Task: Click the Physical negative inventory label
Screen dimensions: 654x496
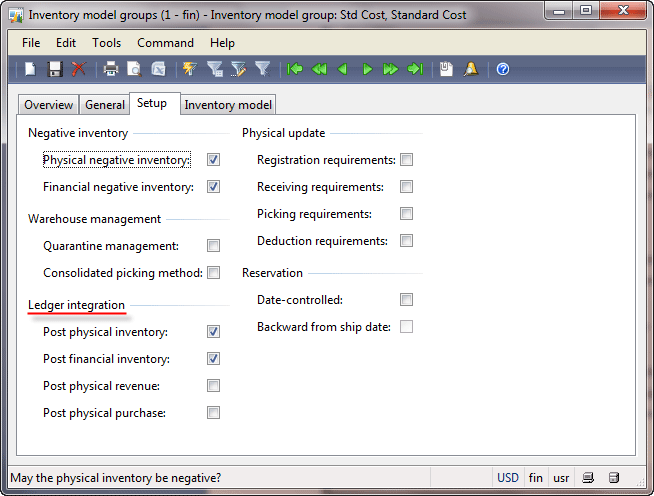Action: tap(116, 160)
